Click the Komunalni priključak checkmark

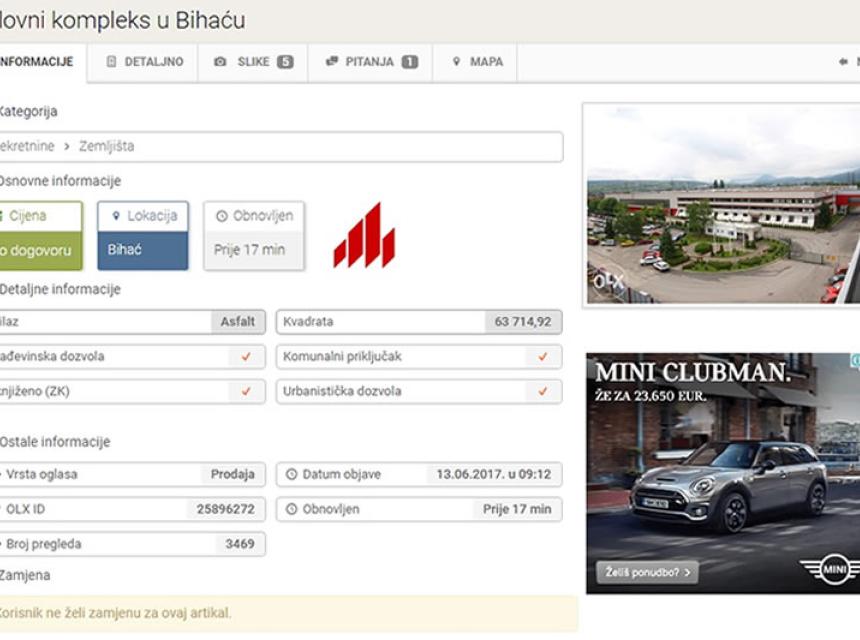543,357
